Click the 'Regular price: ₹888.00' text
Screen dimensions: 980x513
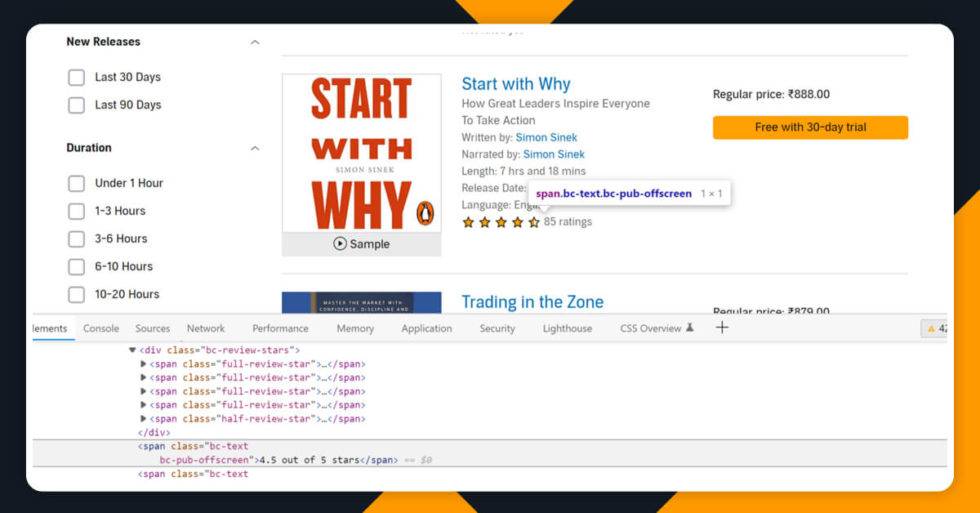pyautogui.click(x=771, y=95)
